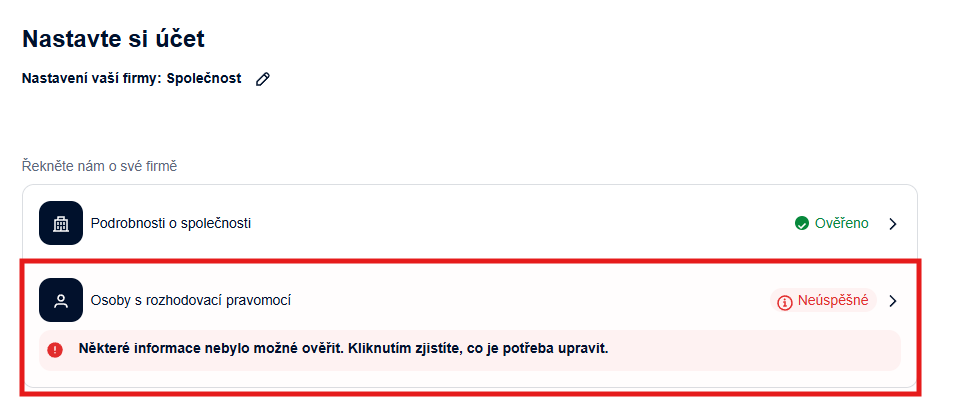Expand Osoby s rozhodovací pravomocí with its chevron
Image resolution: width=971 pixels, height=410 pixels.
tap(893, 300)
